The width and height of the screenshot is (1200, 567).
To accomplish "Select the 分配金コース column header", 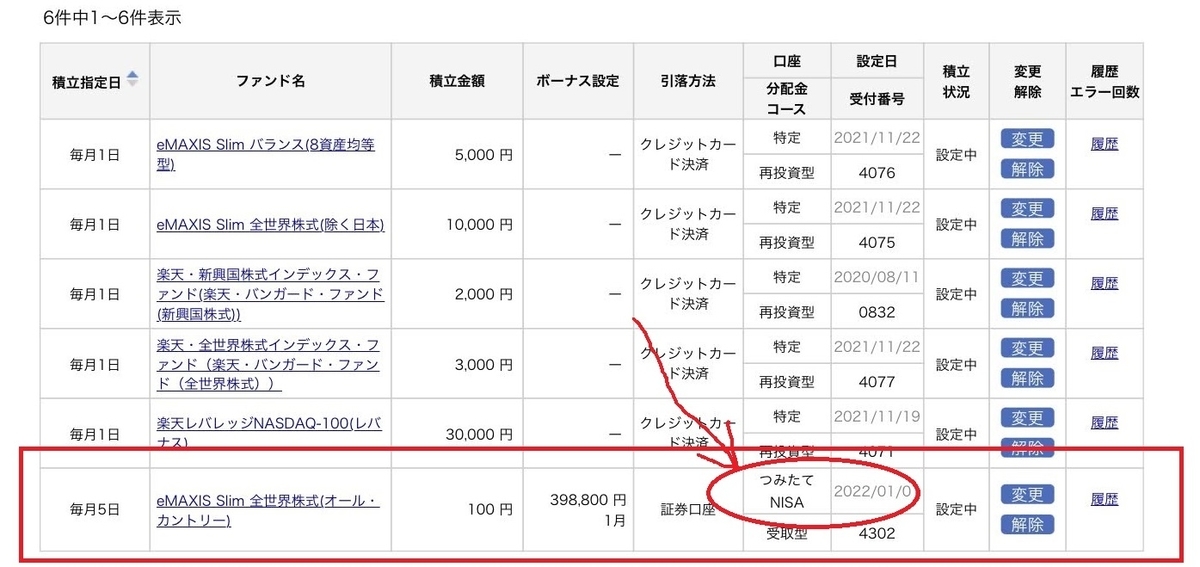I will click(786, 100).
